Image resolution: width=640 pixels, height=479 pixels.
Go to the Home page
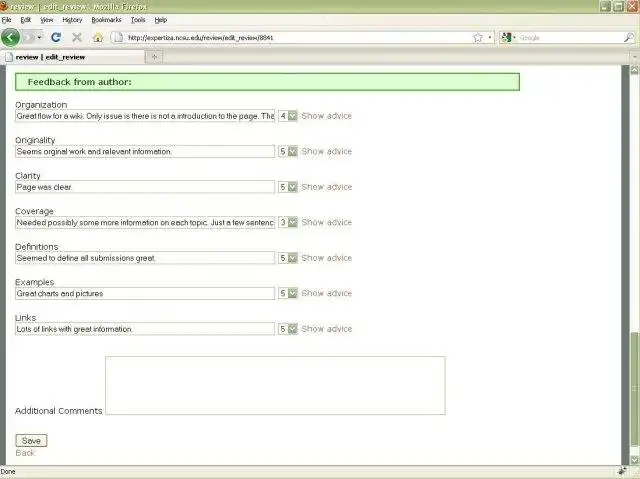pos(98,38)
